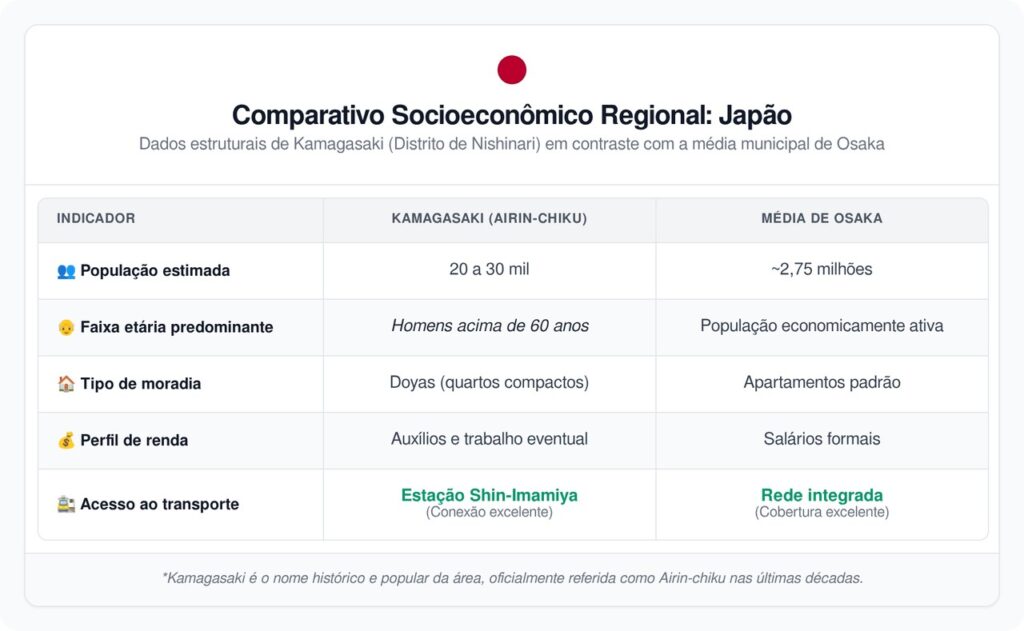This screenshot has height=631, width=1024.
Task: Click the red Japan flag circle icon
Action: coord(512,70)
